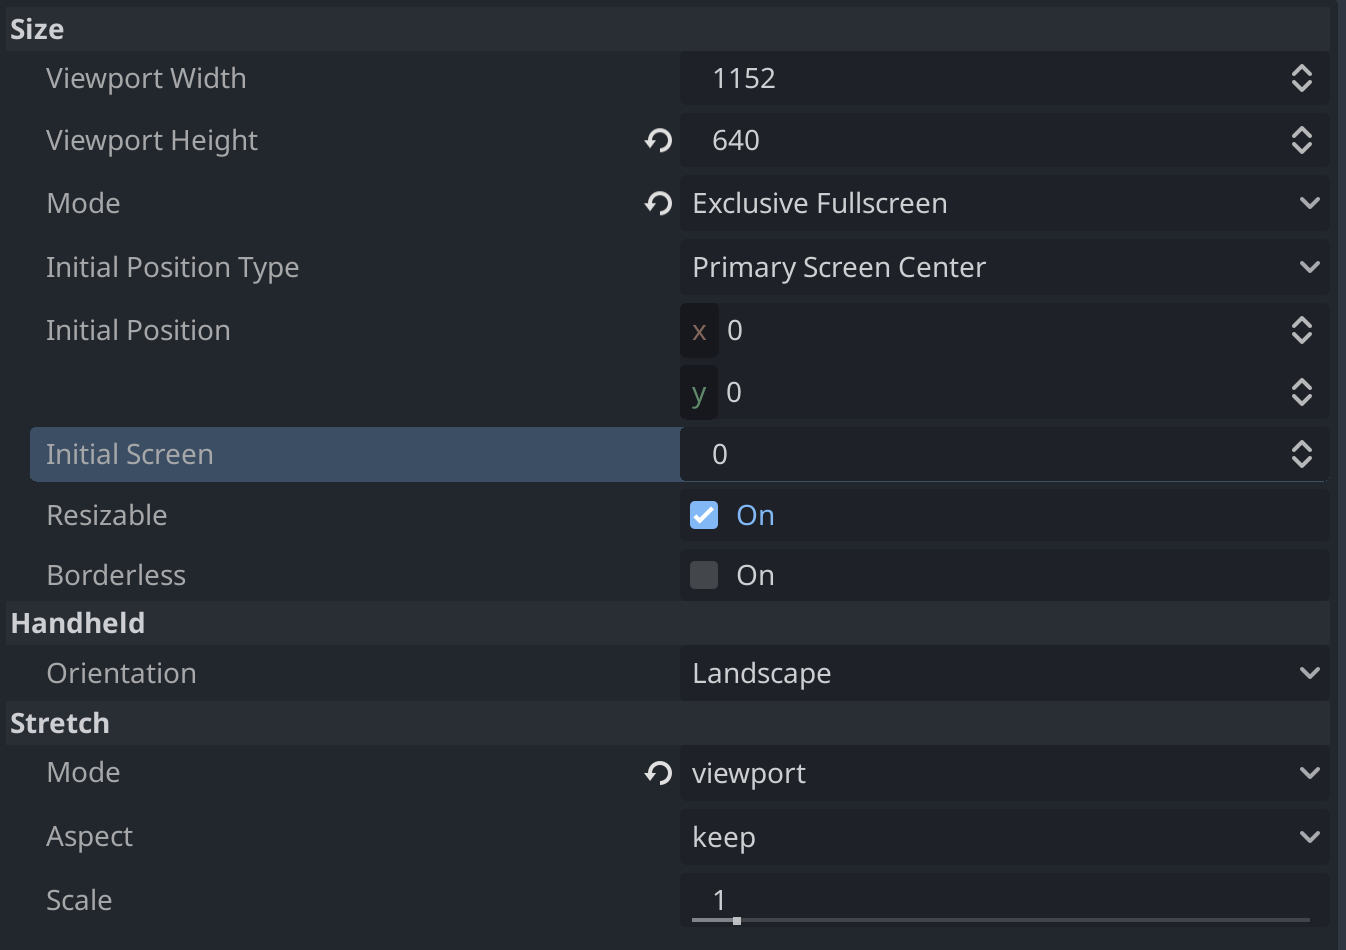Enable the Borderless checkbox

click(704, 576)
